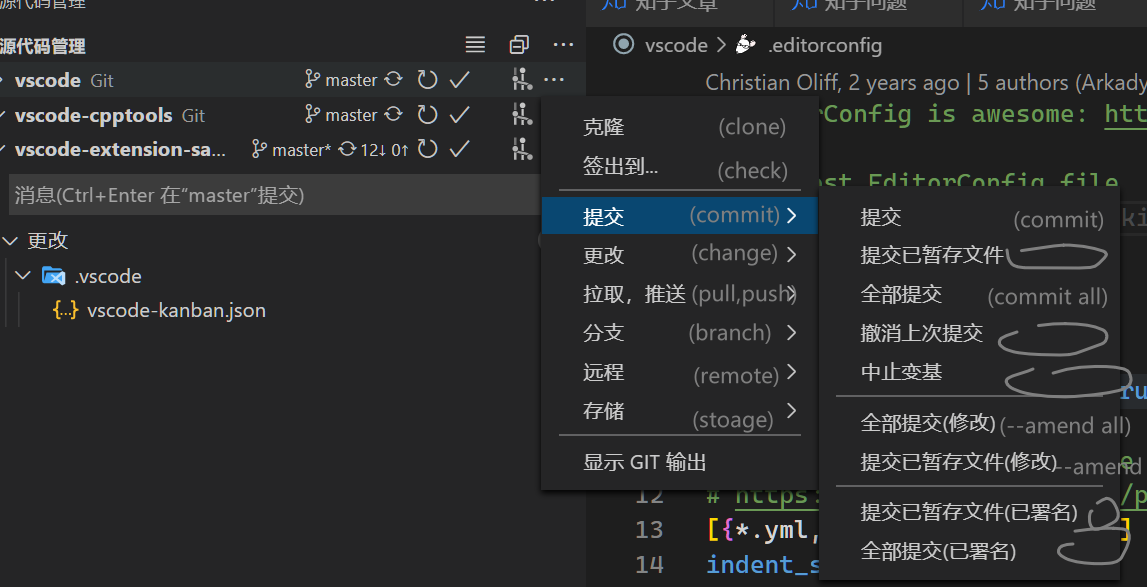Viewport: 1147px width, 587px height.
Task: Click collapse all repositories icon in header
Action: pos(519,45)
